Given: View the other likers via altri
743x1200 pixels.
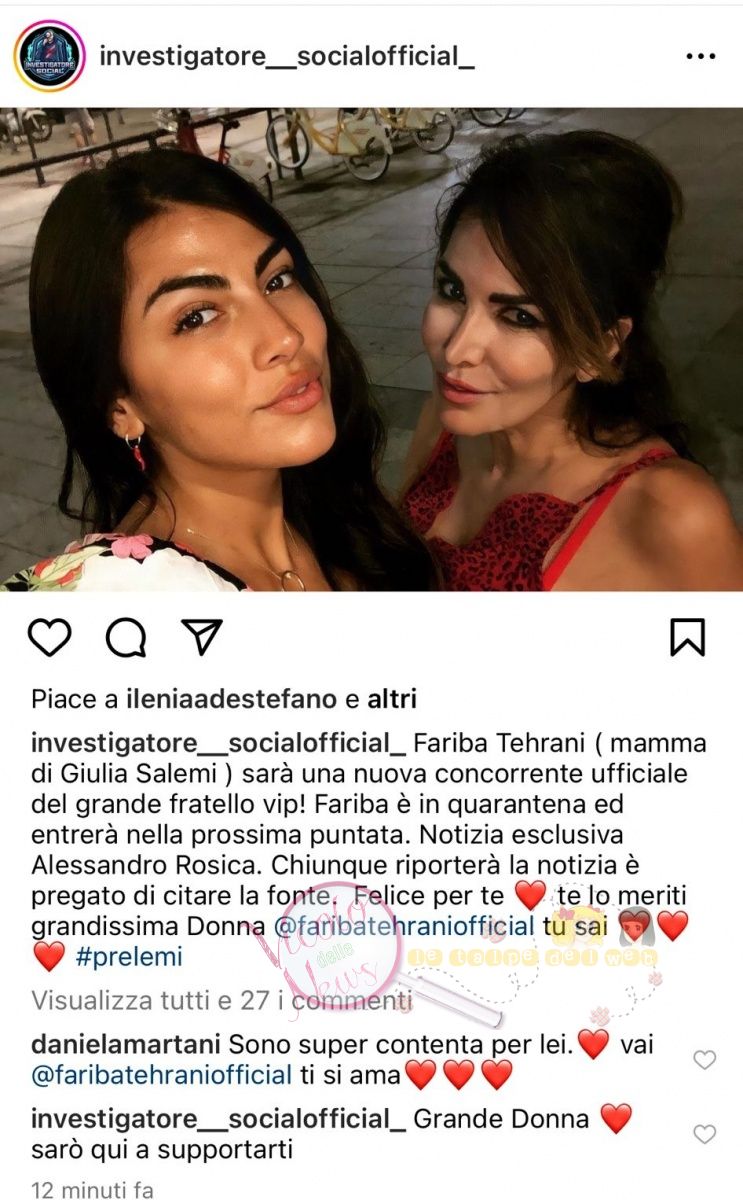Looking at the screenshot, I should coord(392,698).
